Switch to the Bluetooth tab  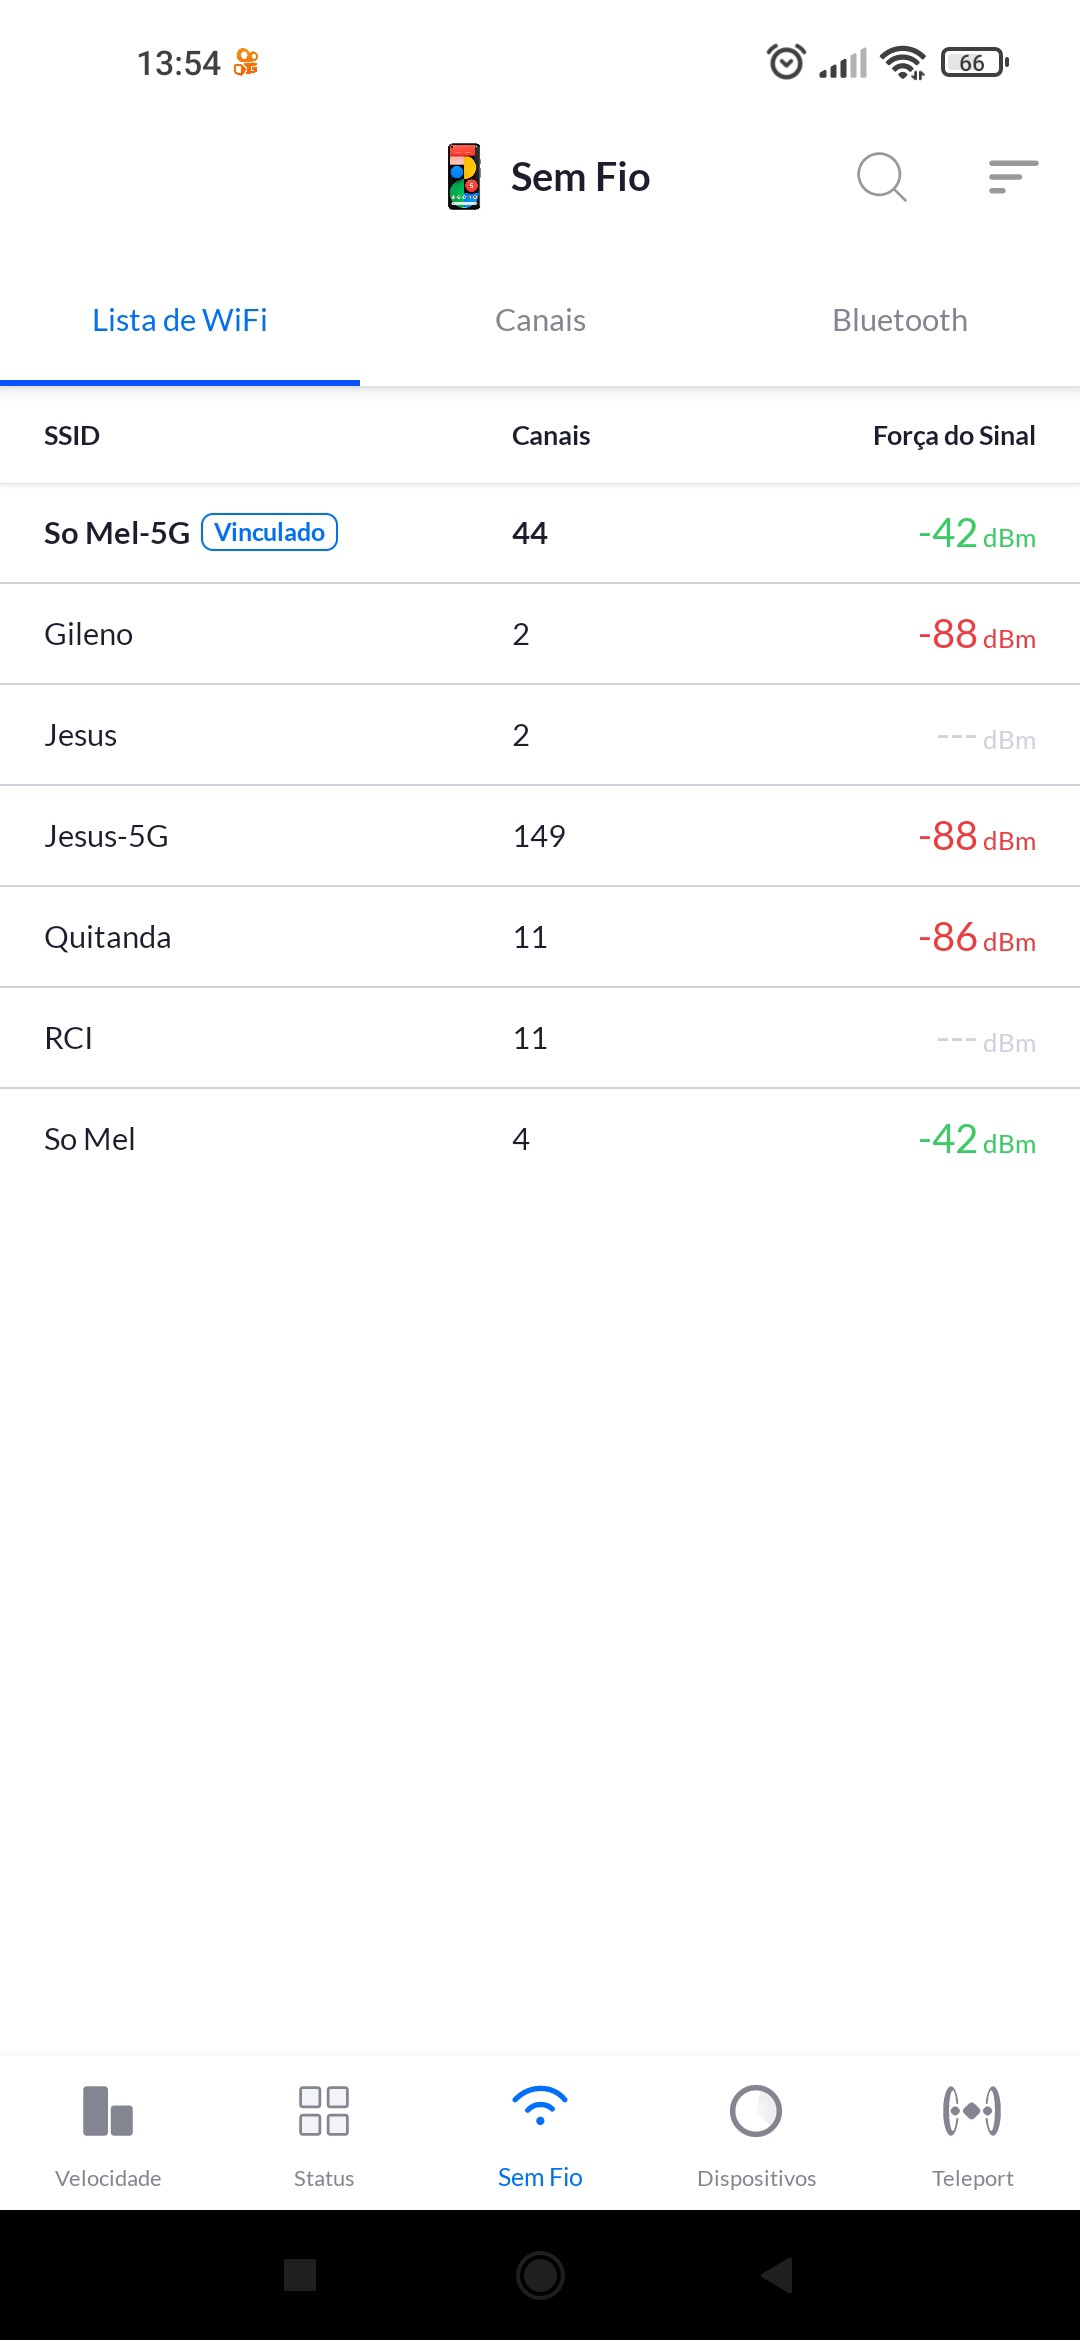[900, 321]
